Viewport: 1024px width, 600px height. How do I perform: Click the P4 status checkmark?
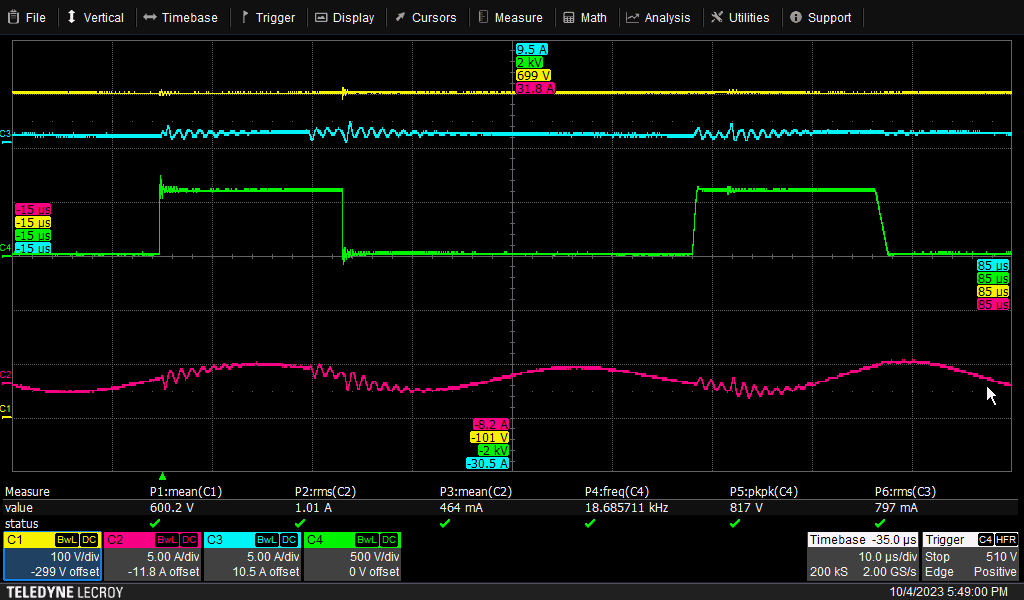point(590,524)
